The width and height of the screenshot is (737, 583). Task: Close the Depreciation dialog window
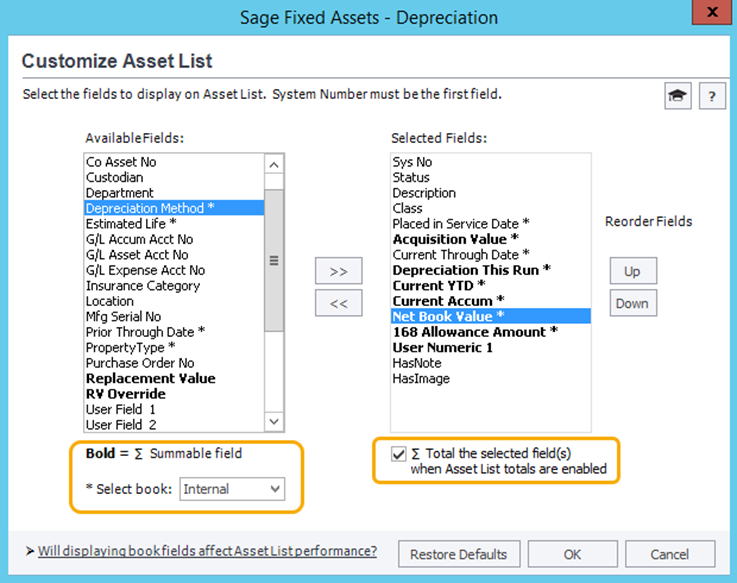tap(710, 13)
